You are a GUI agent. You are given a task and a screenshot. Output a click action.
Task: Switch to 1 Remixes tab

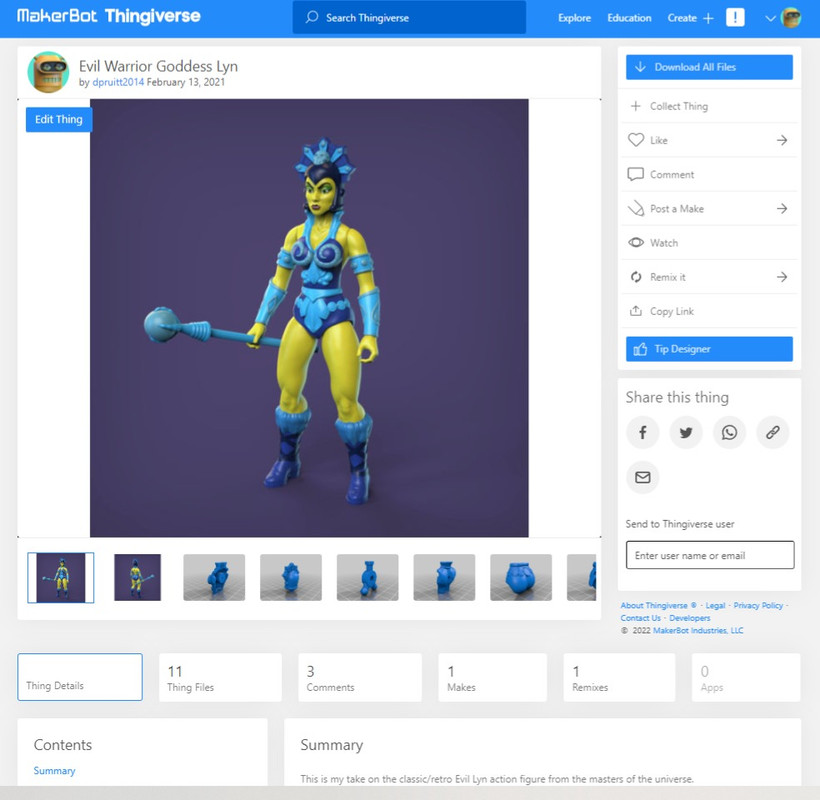click(619, 677)
